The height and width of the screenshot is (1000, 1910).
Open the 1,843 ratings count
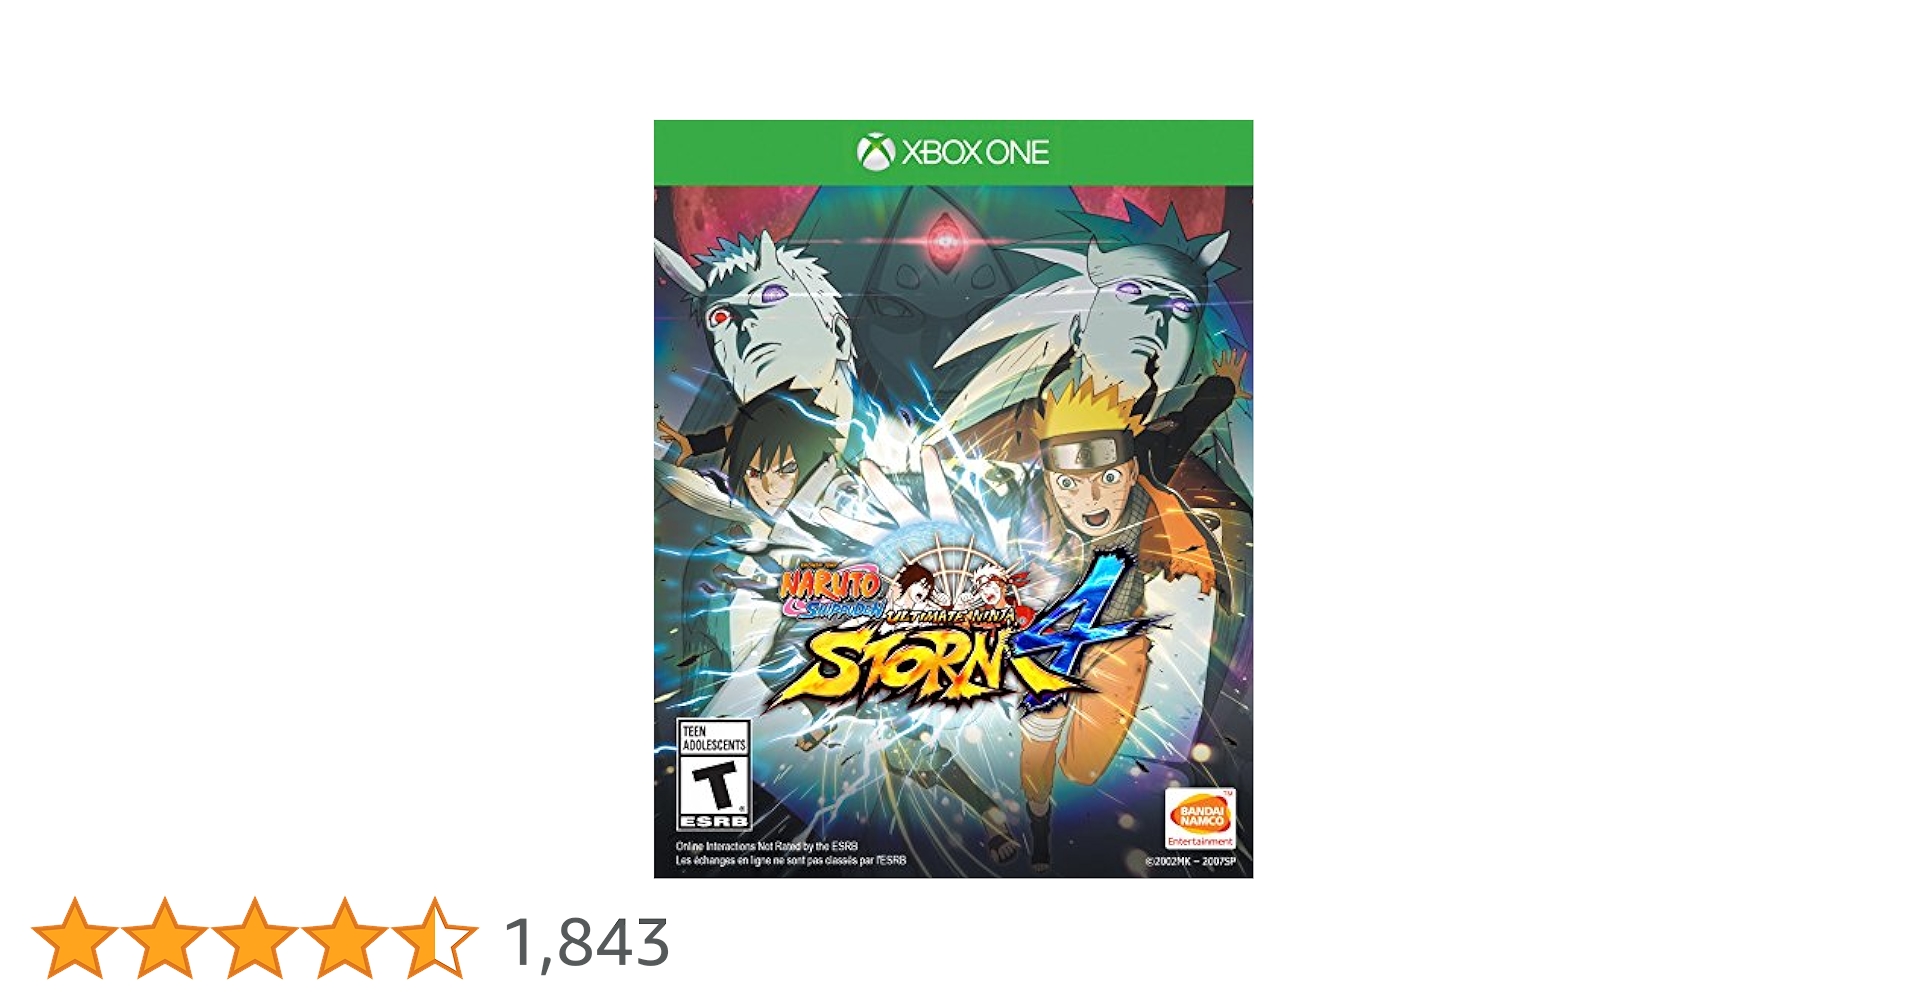(x=587, y=942)
